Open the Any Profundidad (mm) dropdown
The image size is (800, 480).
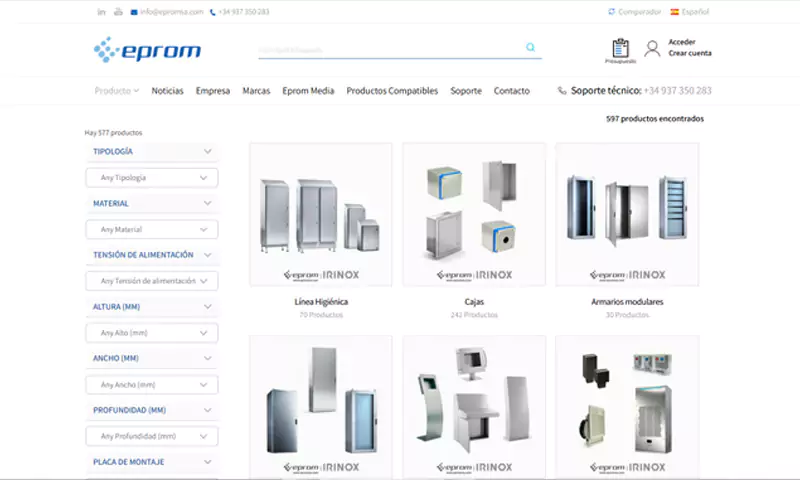(x=152, y=437)
